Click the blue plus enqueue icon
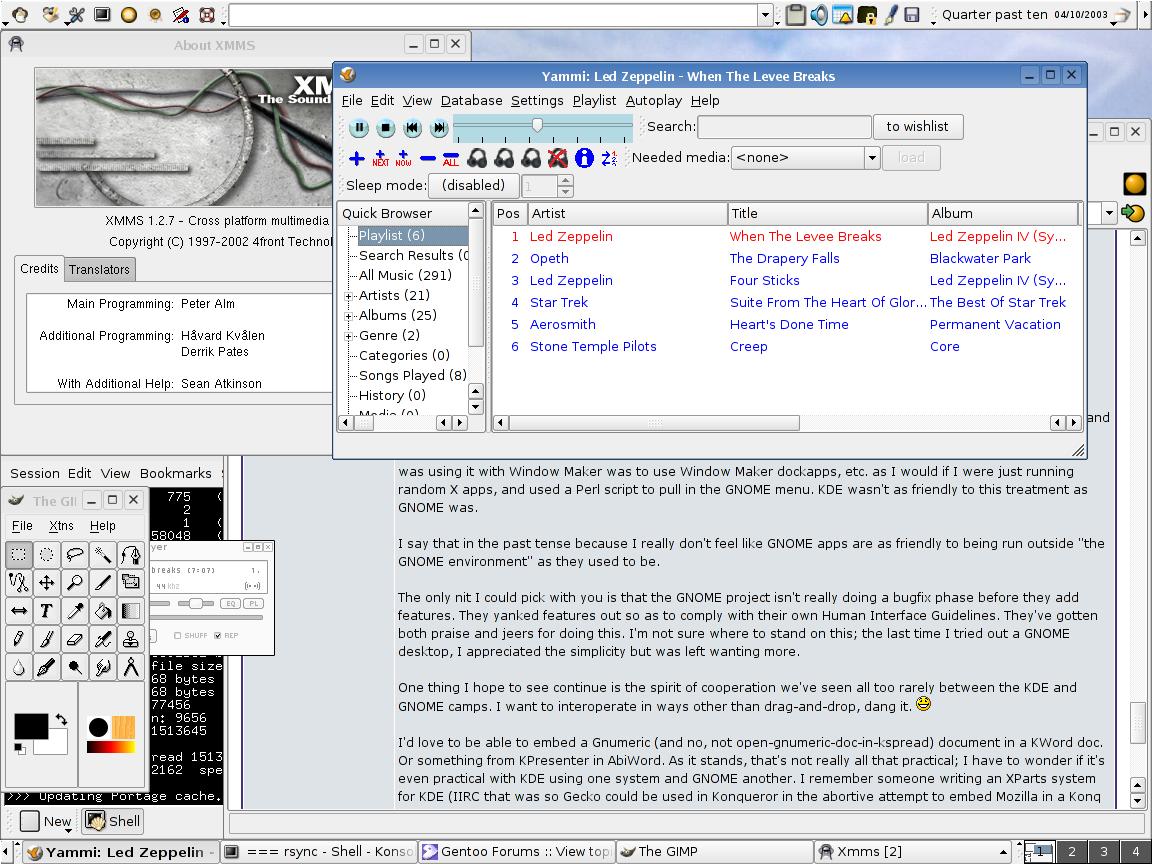Image resolution: width=1152 pixels, height=864 pixels. [x=356, y=158]
